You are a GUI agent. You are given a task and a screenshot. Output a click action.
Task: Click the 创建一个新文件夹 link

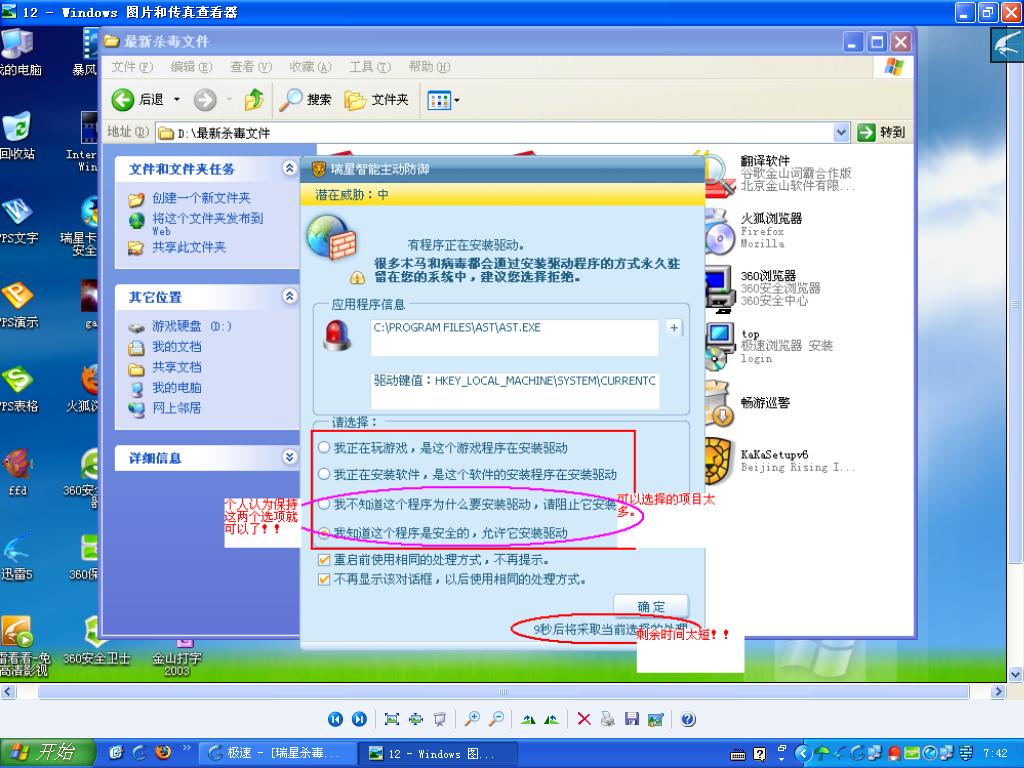(201, 198)
